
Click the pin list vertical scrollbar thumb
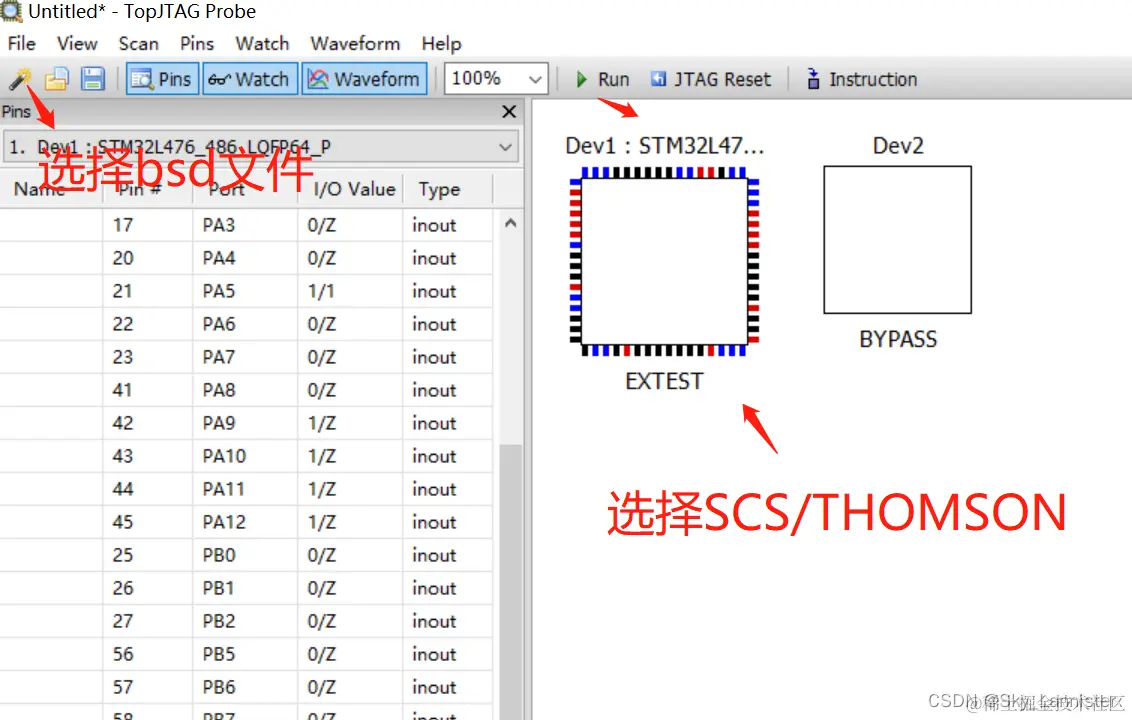510,581
